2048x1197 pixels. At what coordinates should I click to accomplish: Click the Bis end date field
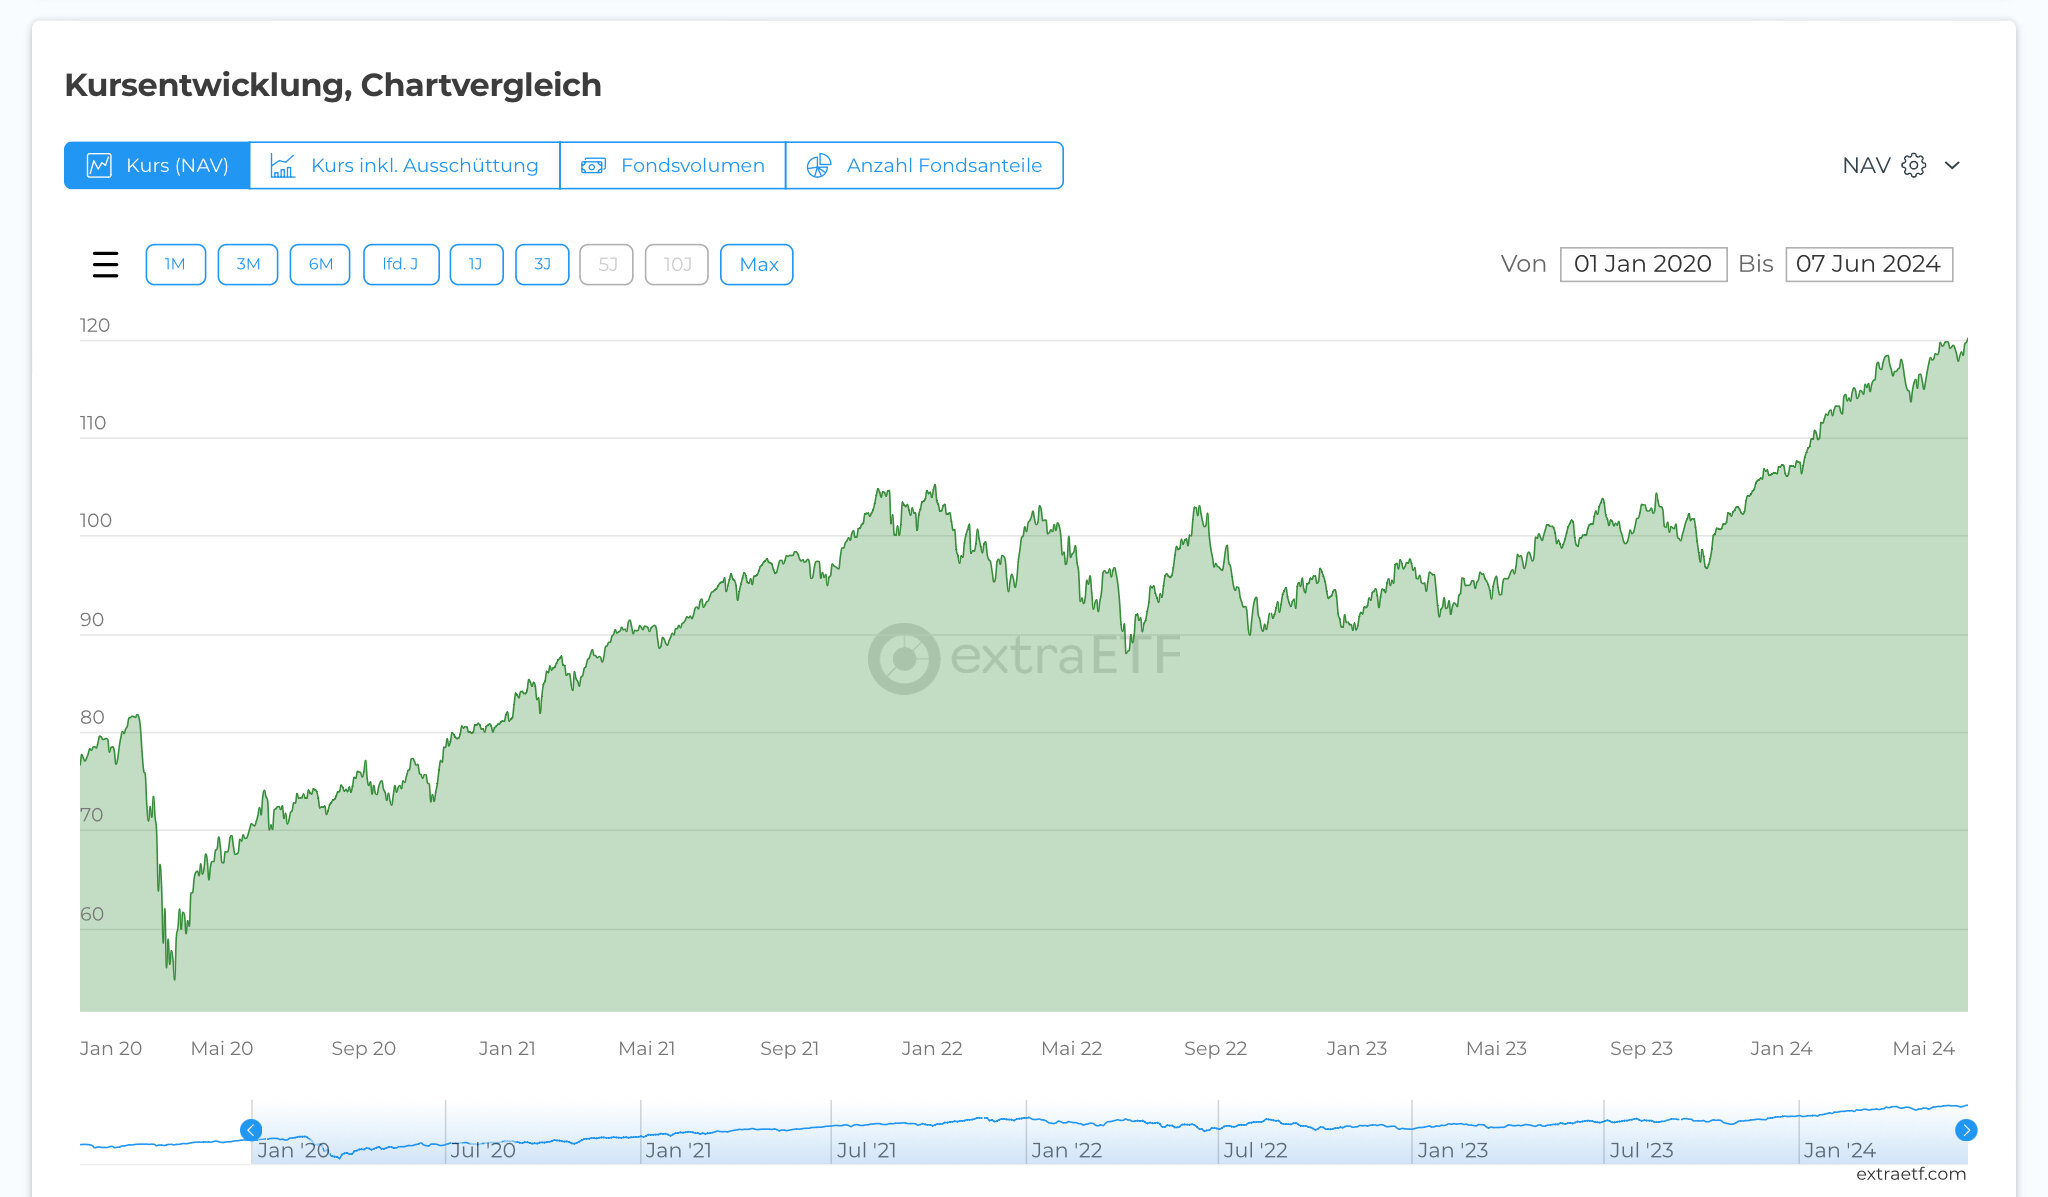tap(1868, 264)
